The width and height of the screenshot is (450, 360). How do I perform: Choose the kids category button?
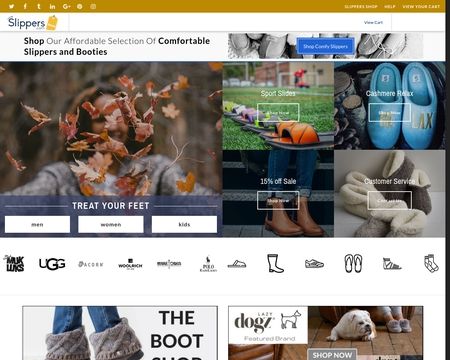(x=184, y=224)
